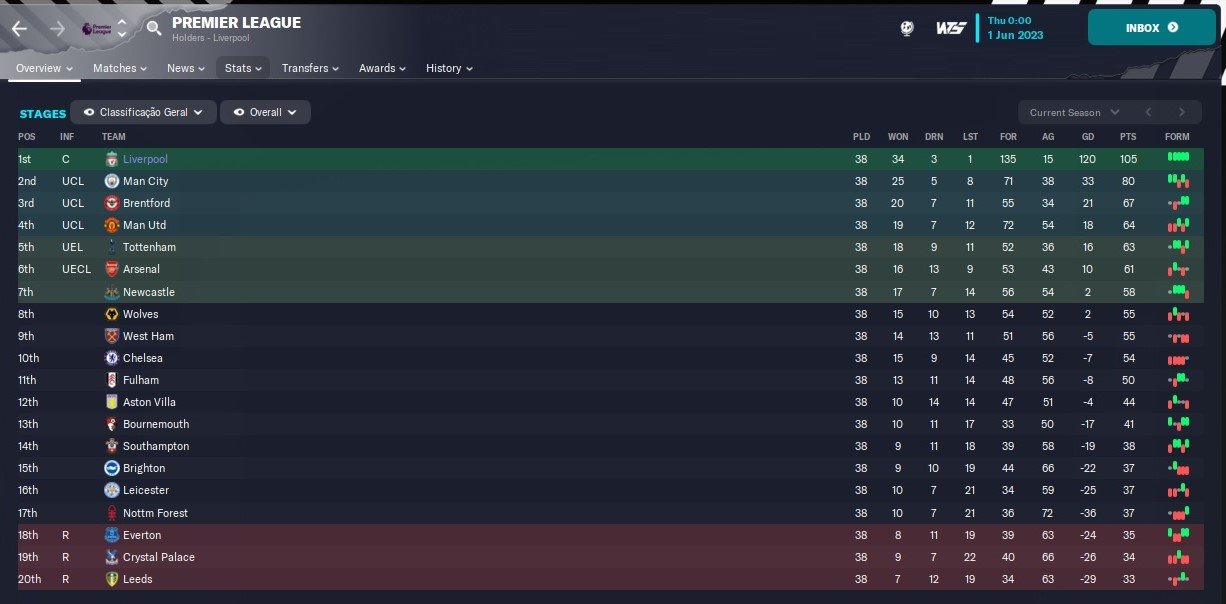Open the Man City team link

point(145,181)
